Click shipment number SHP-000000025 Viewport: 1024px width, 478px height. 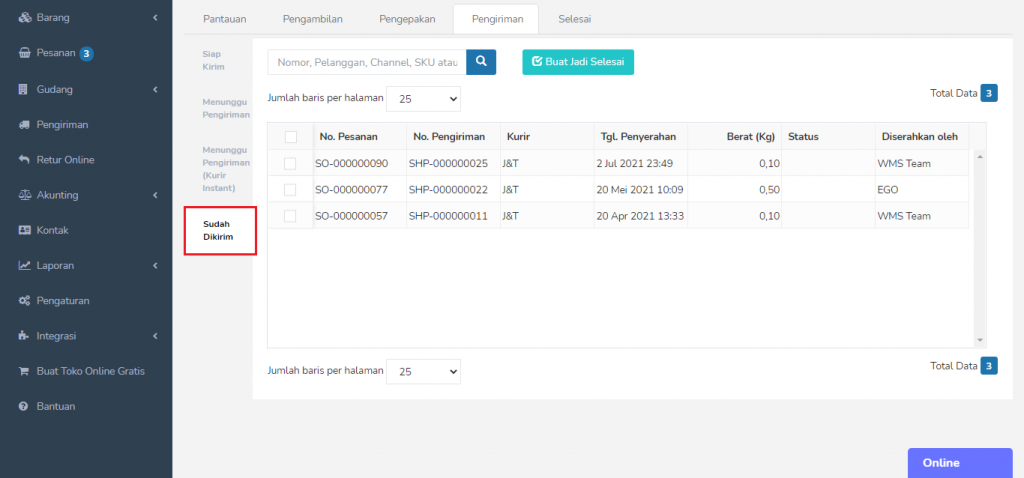click(448, 163)
